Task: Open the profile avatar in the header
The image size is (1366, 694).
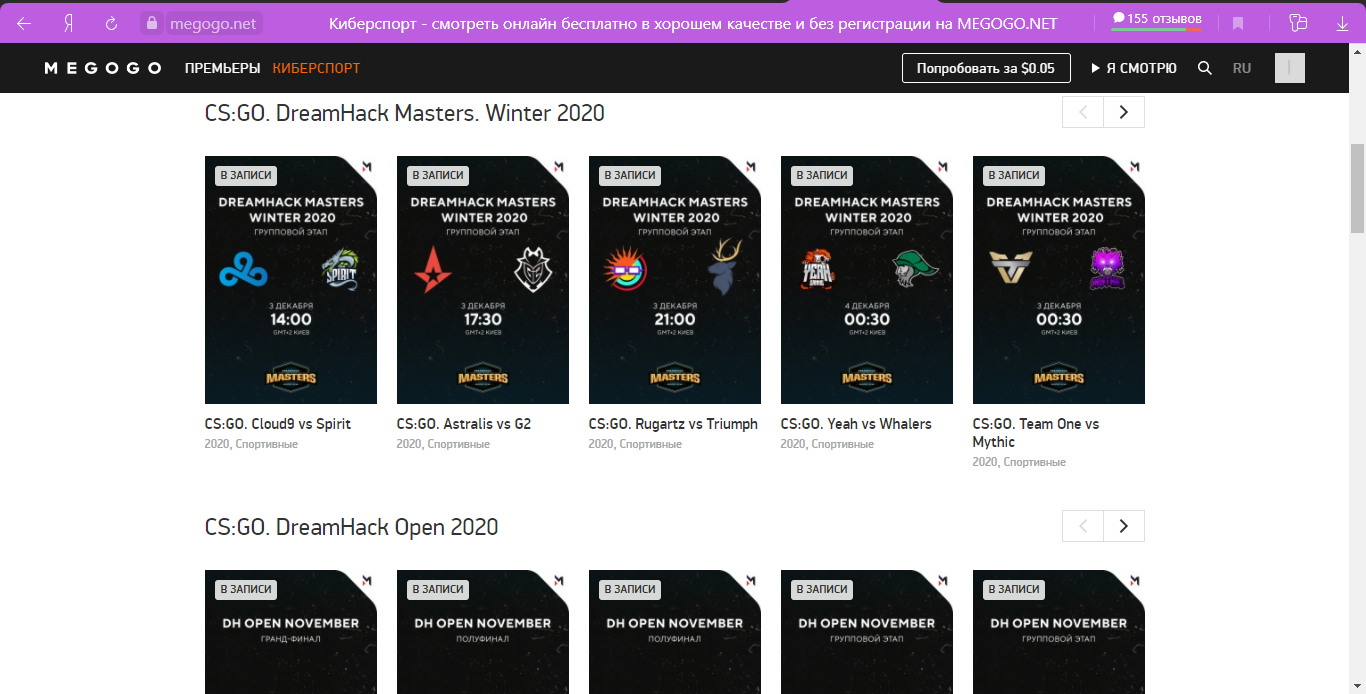Action: point(1290,68)
